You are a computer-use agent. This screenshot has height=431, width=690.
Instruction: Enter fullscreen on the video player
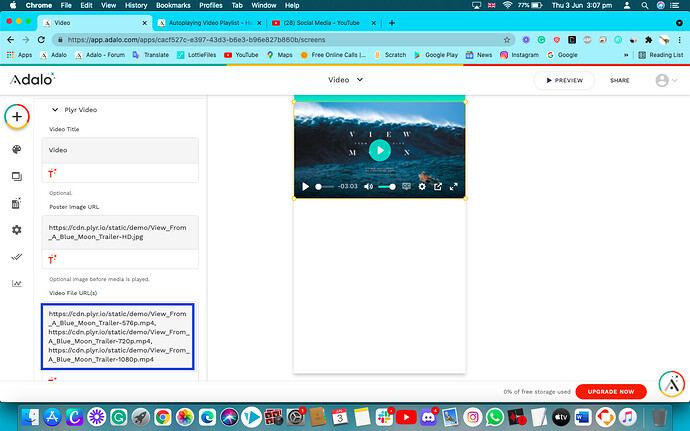coord(454,187)
